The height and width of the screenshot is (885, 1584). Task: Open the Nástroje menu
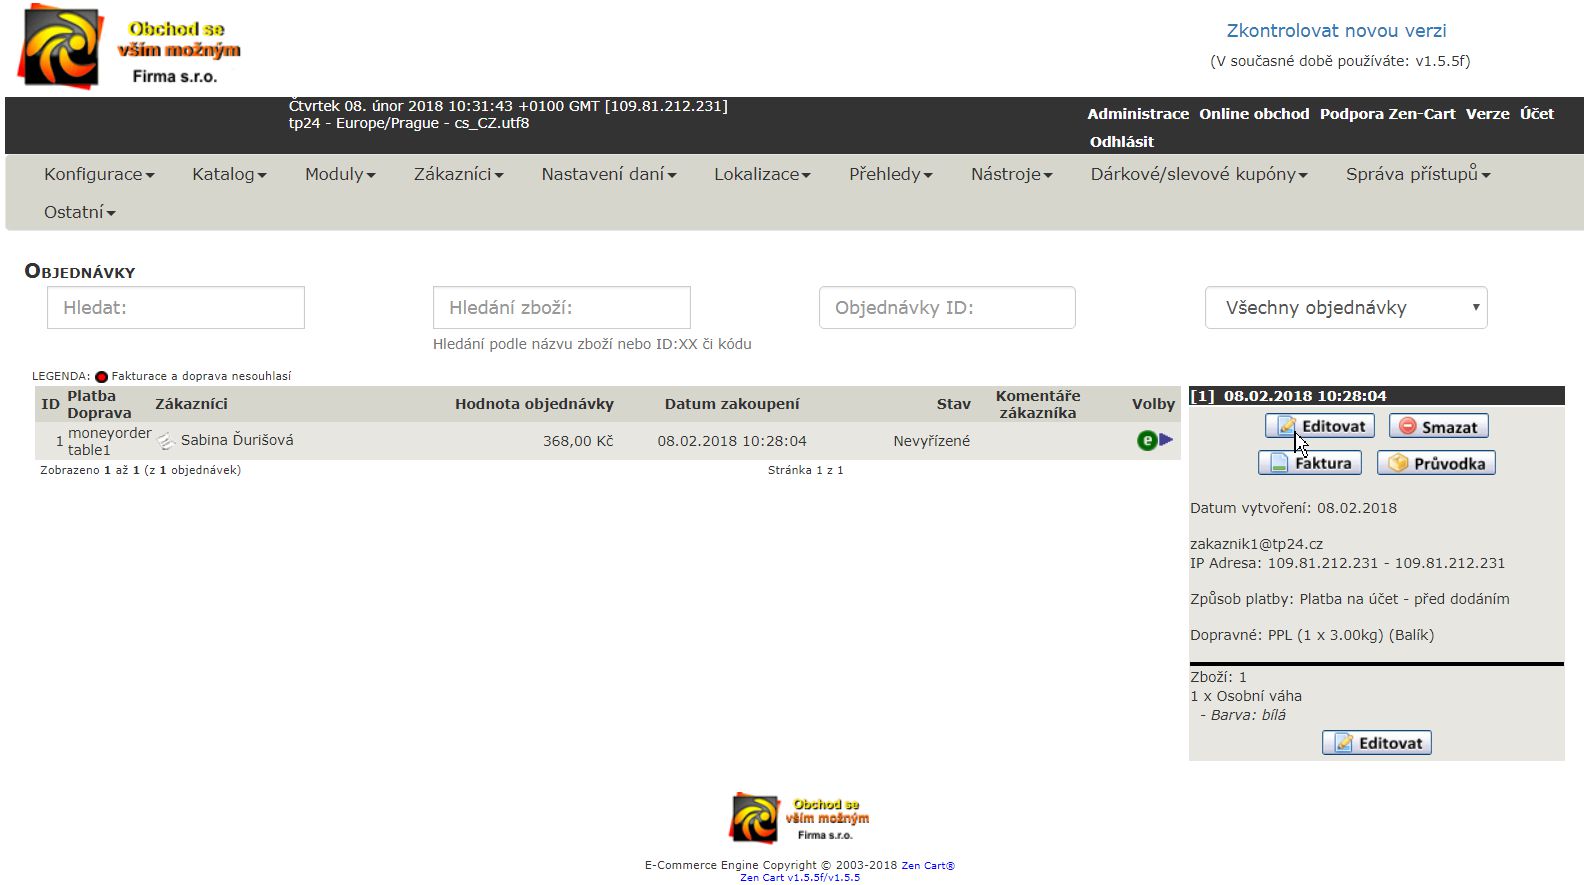(1011, 174)
